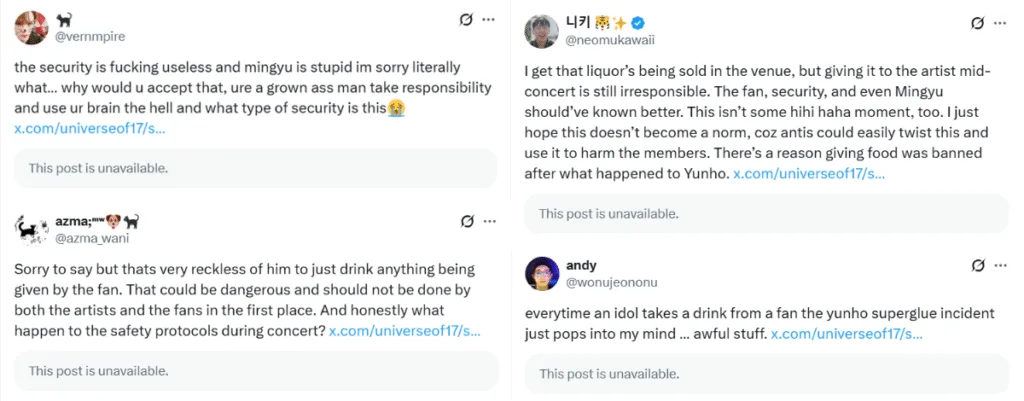This screenshot has height=401, width=1024.
Task: Click the Grok icon on andy's post
Action: click(x=976, y=266)
